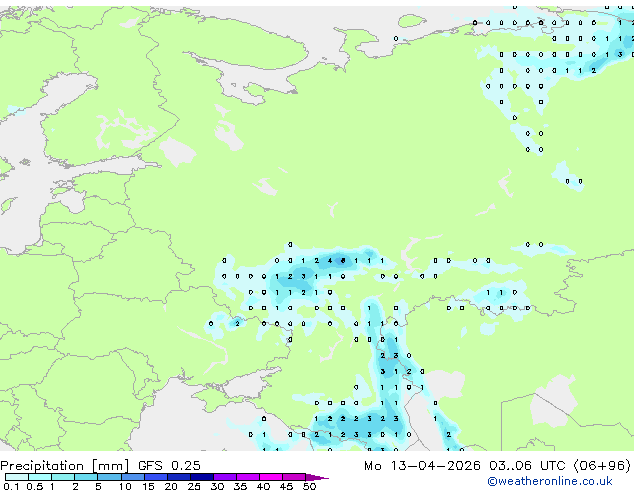Click the '45' legend scale label

coord(286,486)
